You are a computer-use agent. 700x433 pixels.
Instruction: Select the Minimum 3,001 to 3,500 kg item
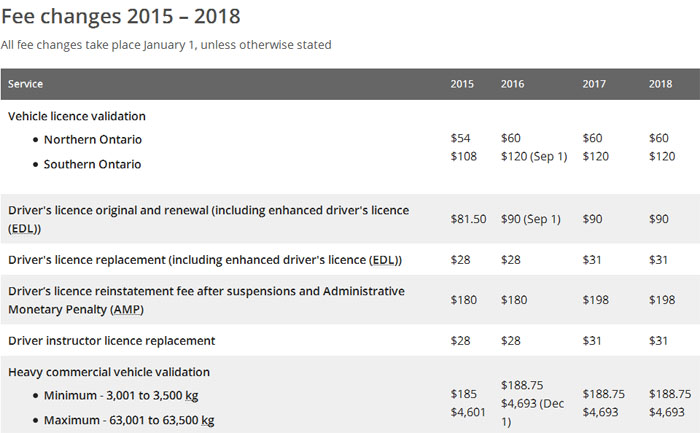click(x=128, y=396)
